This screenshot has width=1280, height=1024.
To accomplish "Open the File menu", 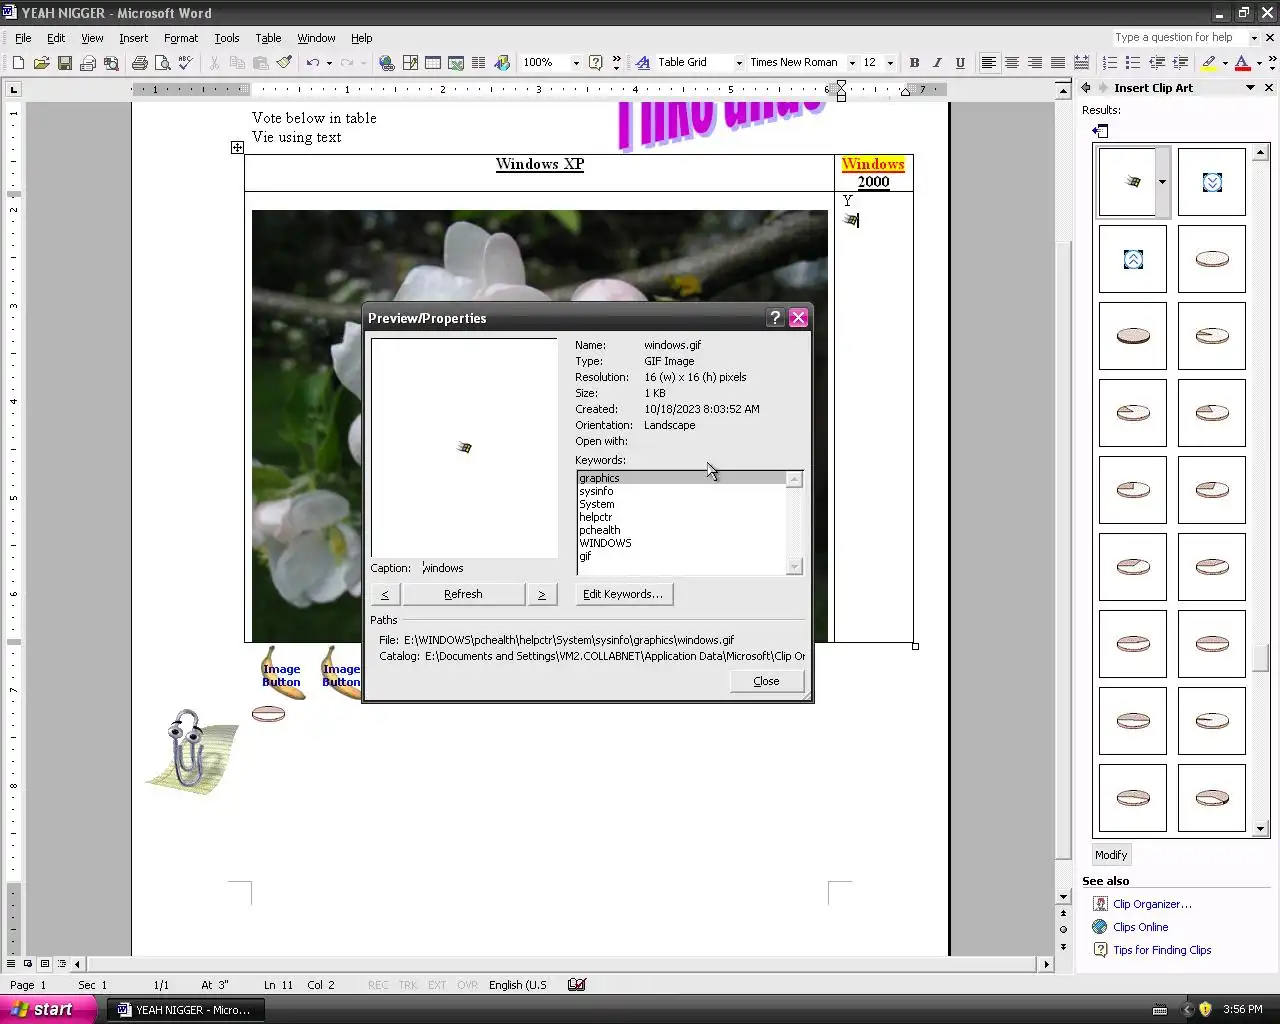I will 23,38.
